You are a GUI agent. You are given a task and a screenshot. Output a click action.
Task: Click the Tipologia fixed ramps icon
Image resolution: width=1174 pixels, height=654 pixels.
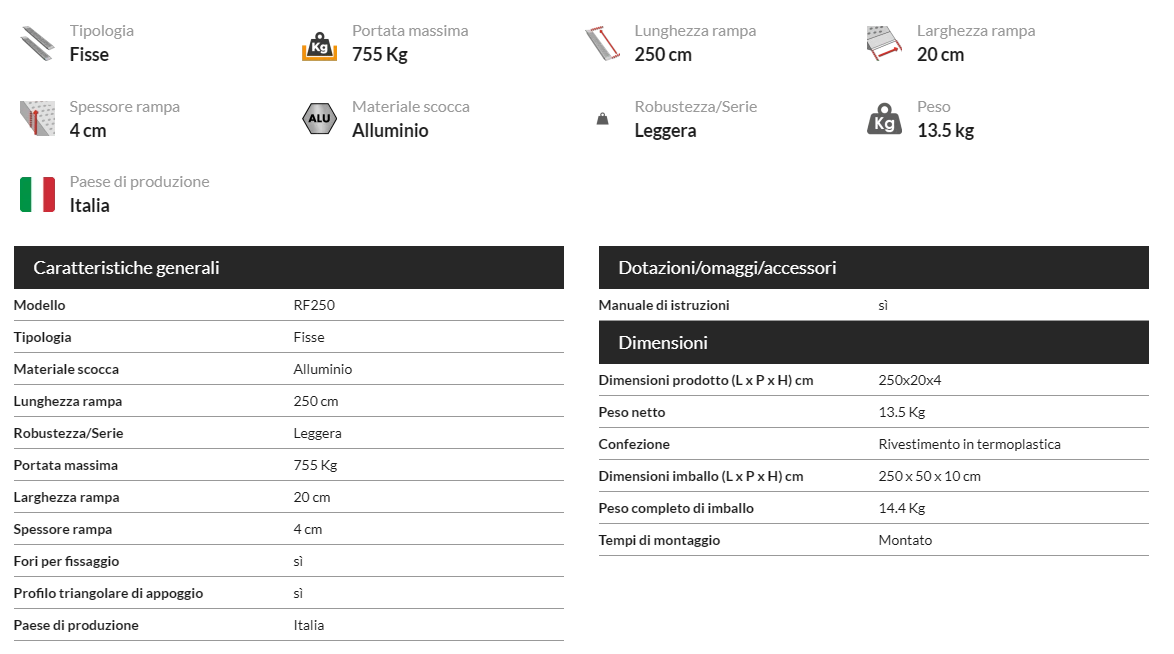pos(37,43)
